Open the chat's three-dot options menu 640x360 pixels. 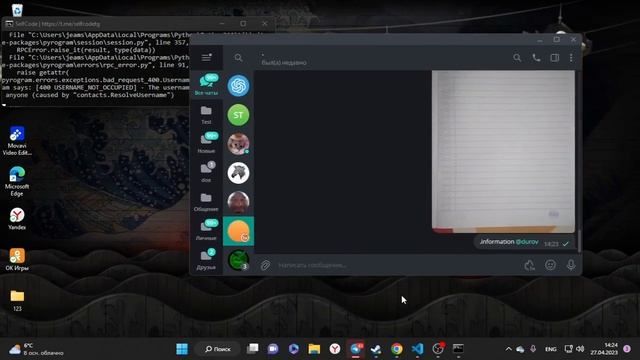571,58
